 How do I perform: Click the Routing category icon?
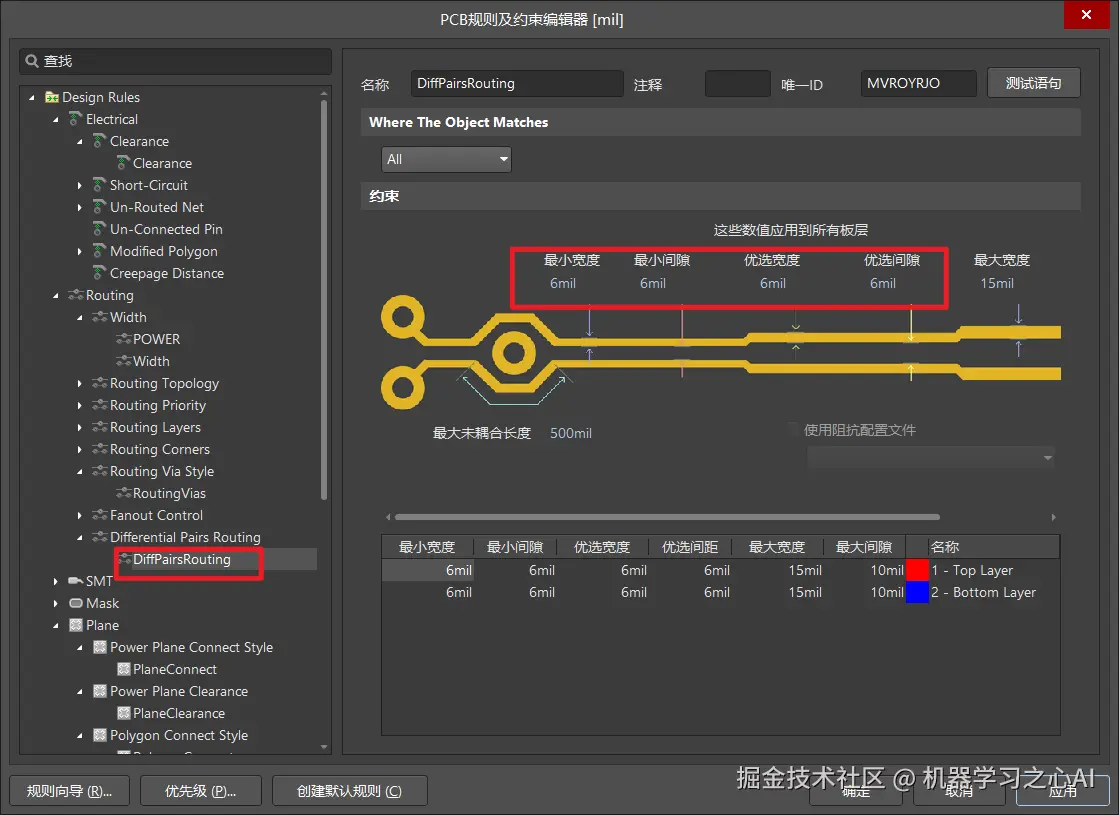pyautogui.click(x=76, y=295)
